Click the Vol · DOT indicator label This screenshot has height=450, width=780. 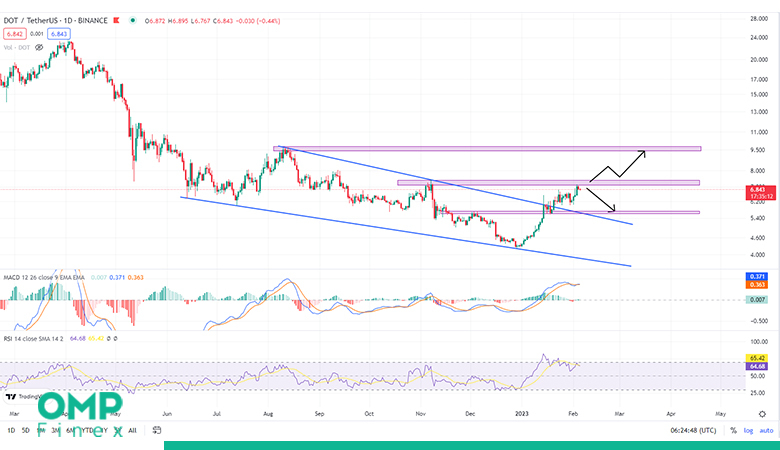[17, 48]
